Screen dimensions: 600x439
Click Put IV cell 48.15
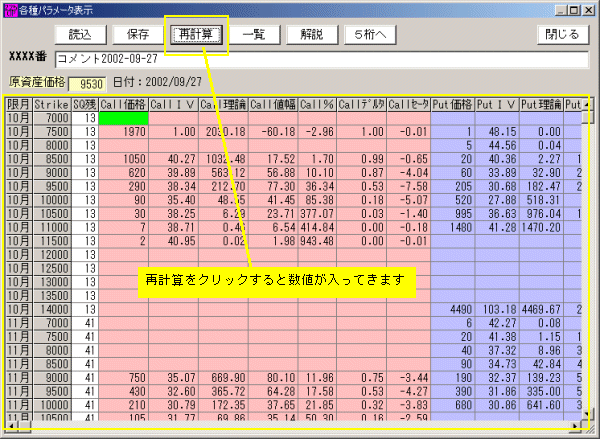pyautogui.click(x=497, y=132)
